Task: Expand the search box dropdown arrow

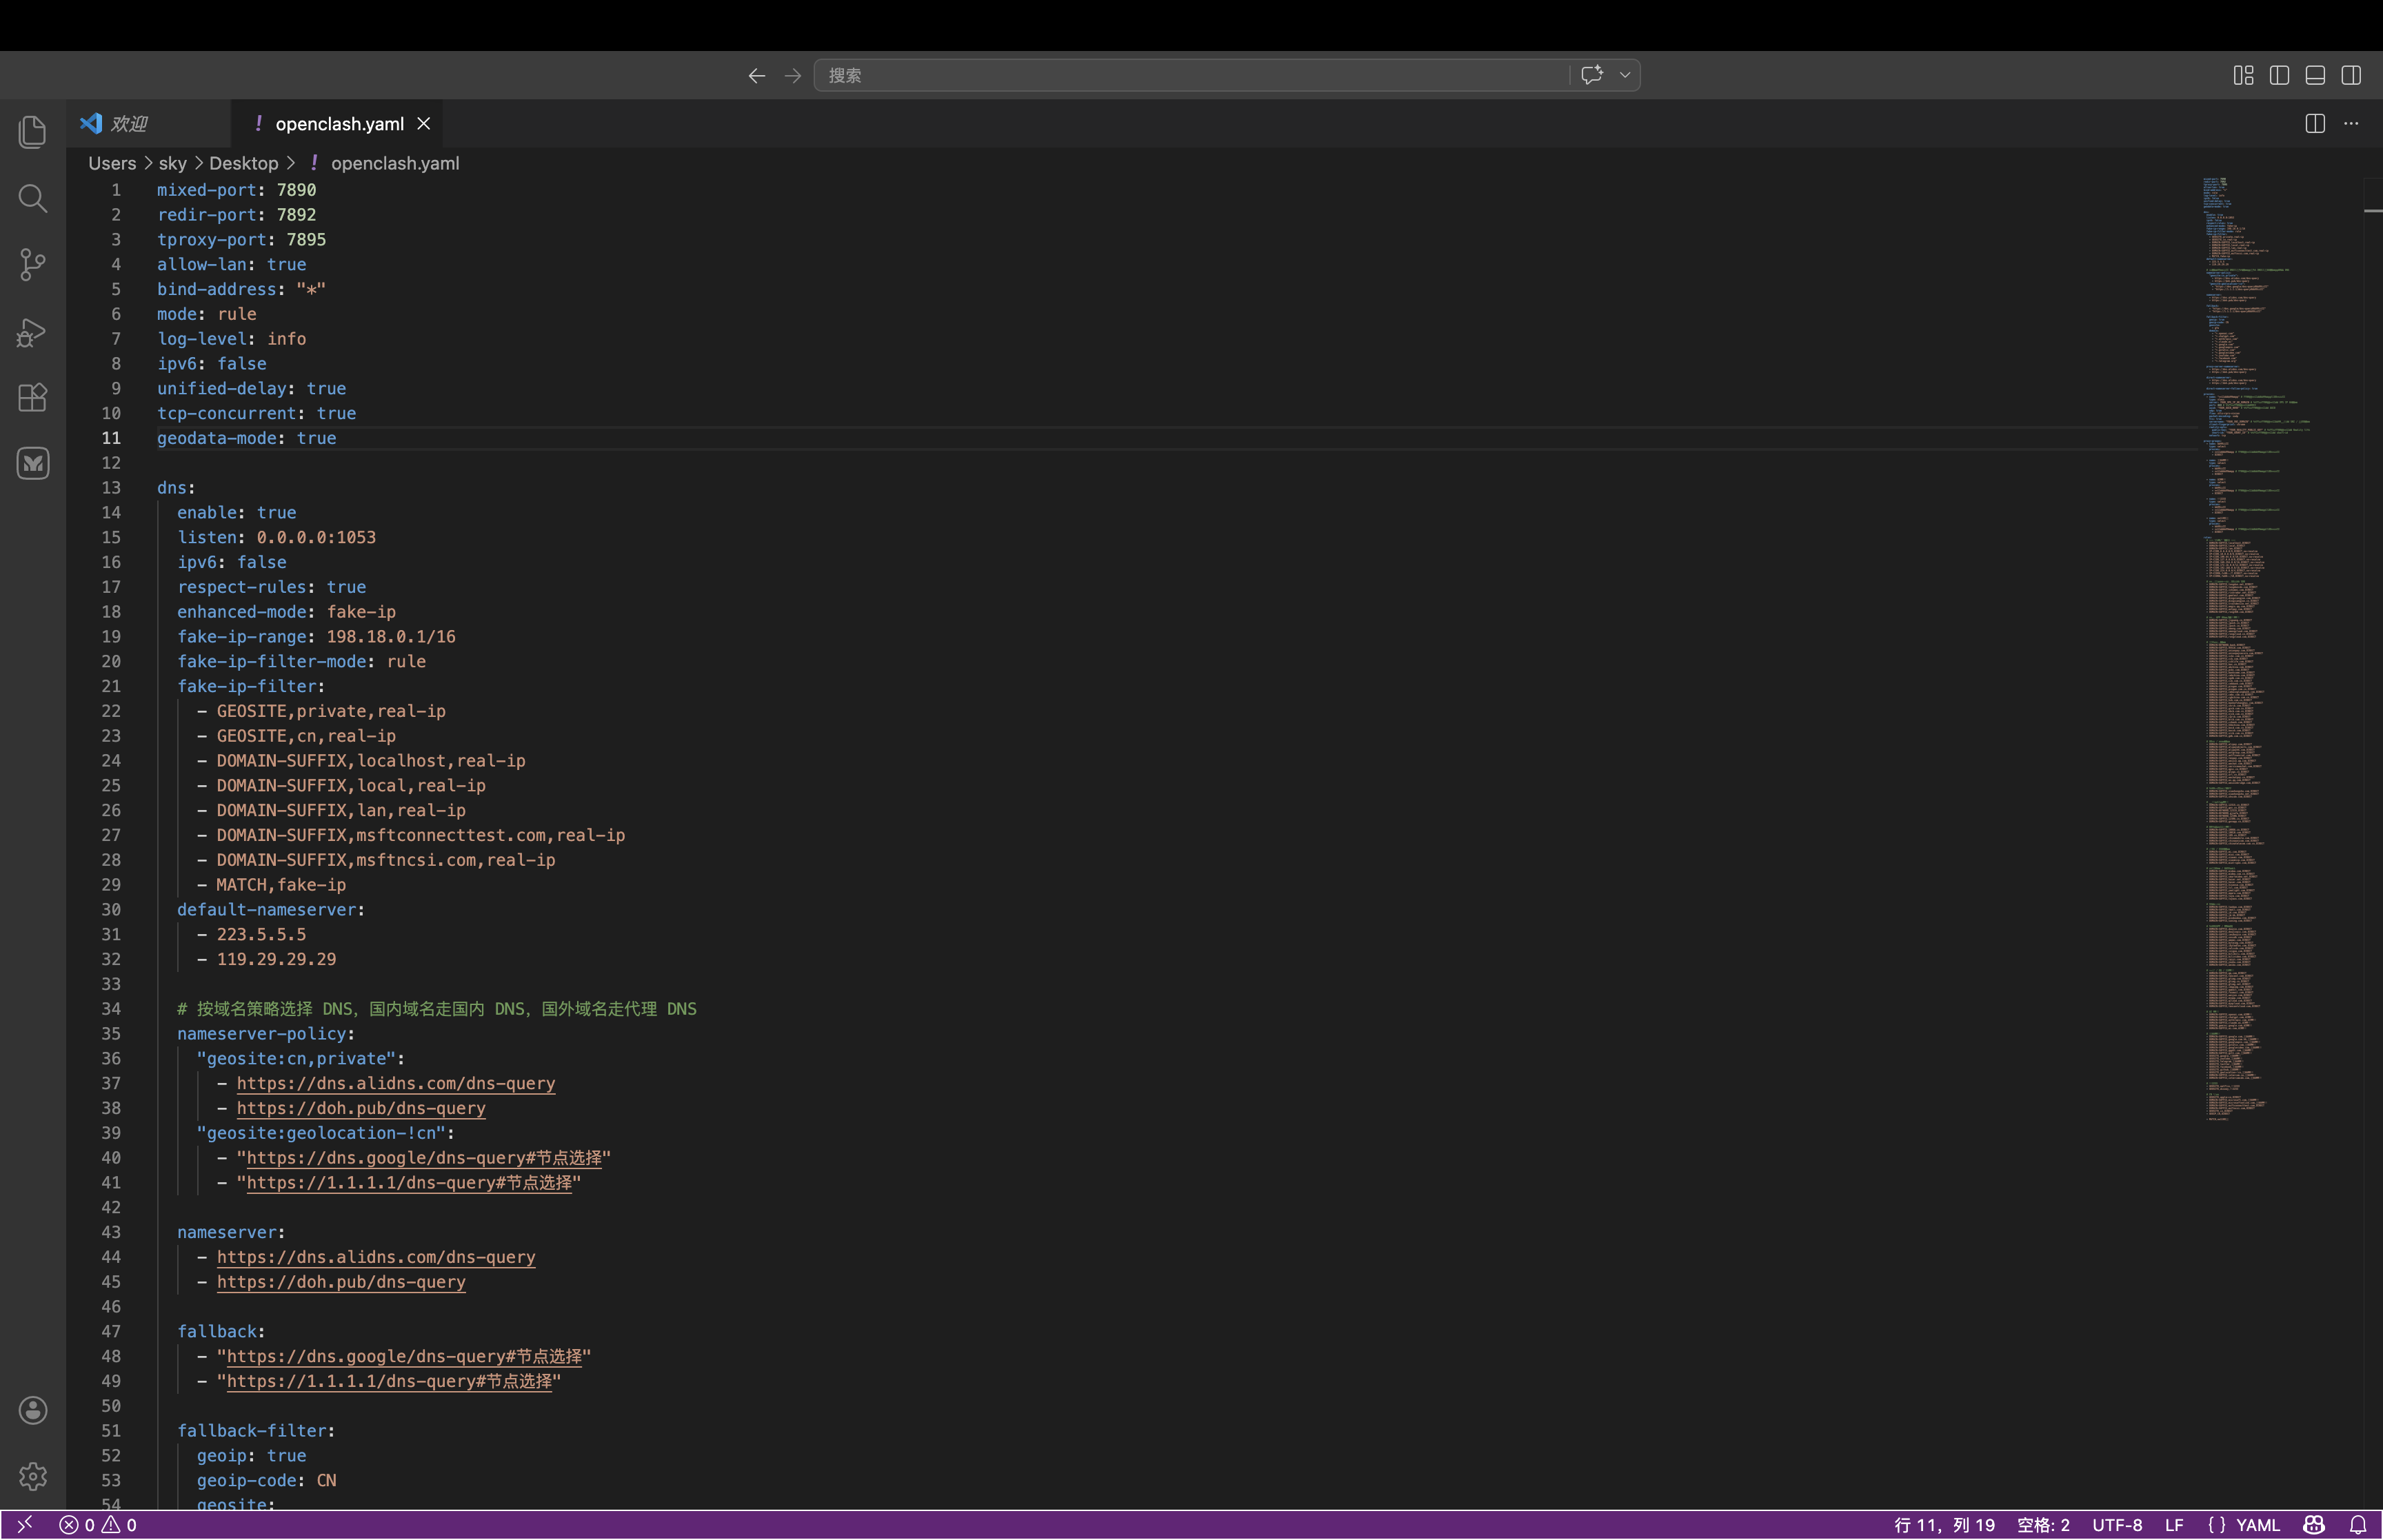Action: click(x=1624, y=75)
